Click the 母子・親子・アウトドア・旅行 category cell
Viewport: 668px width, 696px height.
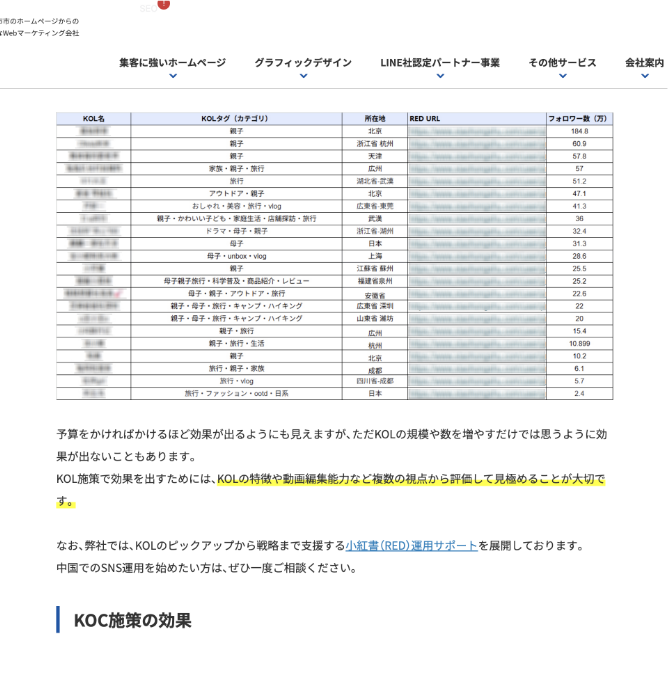tap(236, 293)
